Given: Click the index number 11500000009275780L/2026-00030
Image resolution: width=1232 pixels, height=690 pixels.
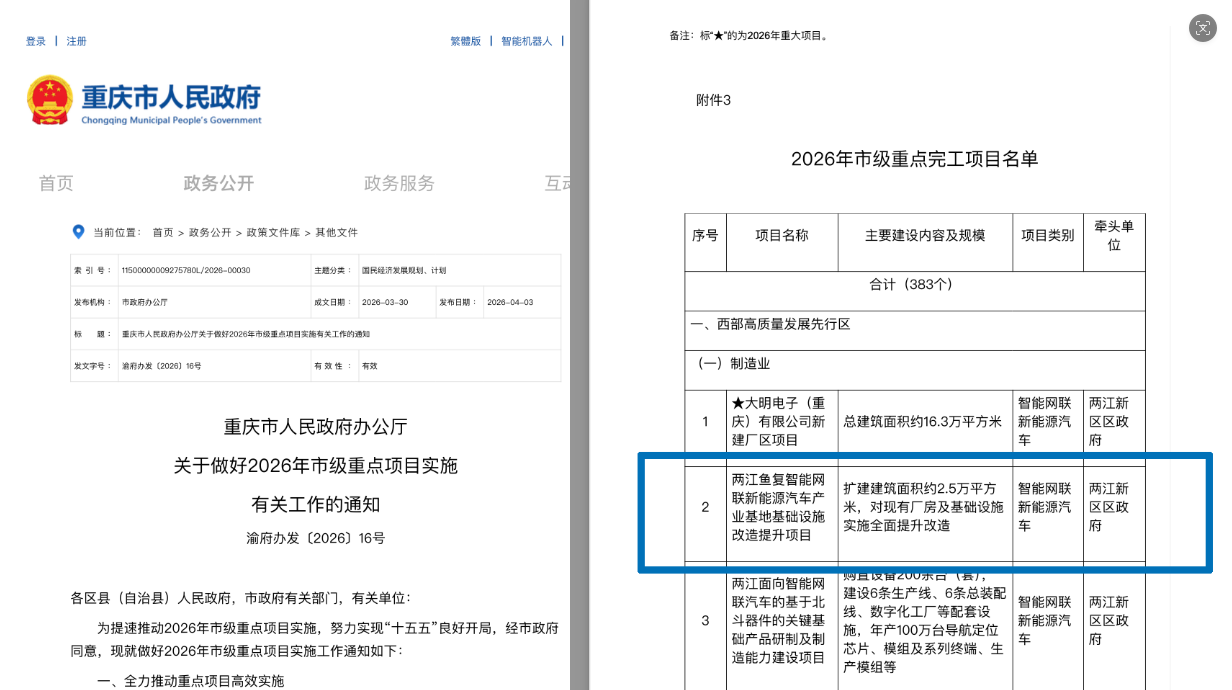Looking at the screenshot, I should pyautogui.click(x=185, y=270).
